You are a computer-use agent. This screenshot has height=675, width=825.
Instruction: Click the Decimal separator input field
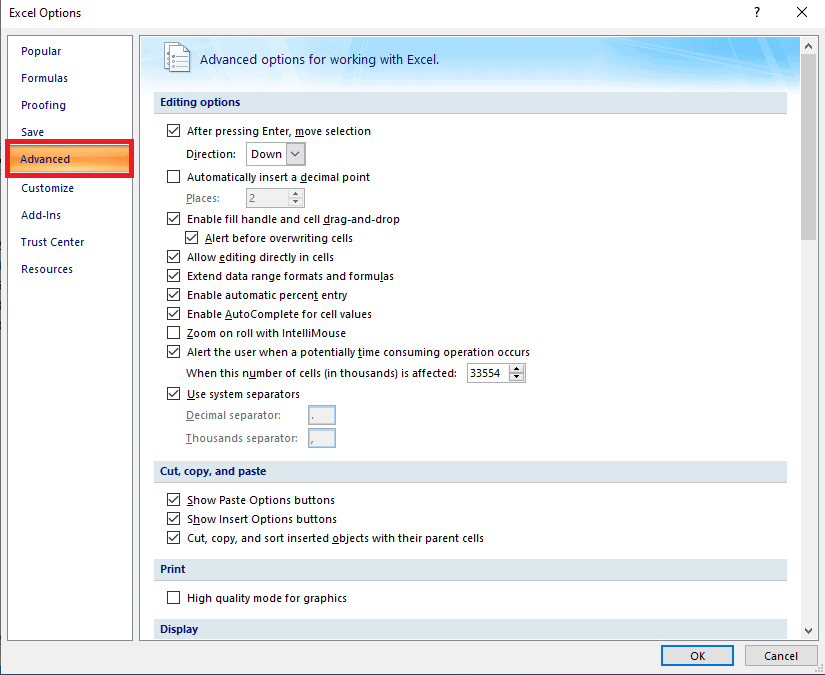coord(322,415)
